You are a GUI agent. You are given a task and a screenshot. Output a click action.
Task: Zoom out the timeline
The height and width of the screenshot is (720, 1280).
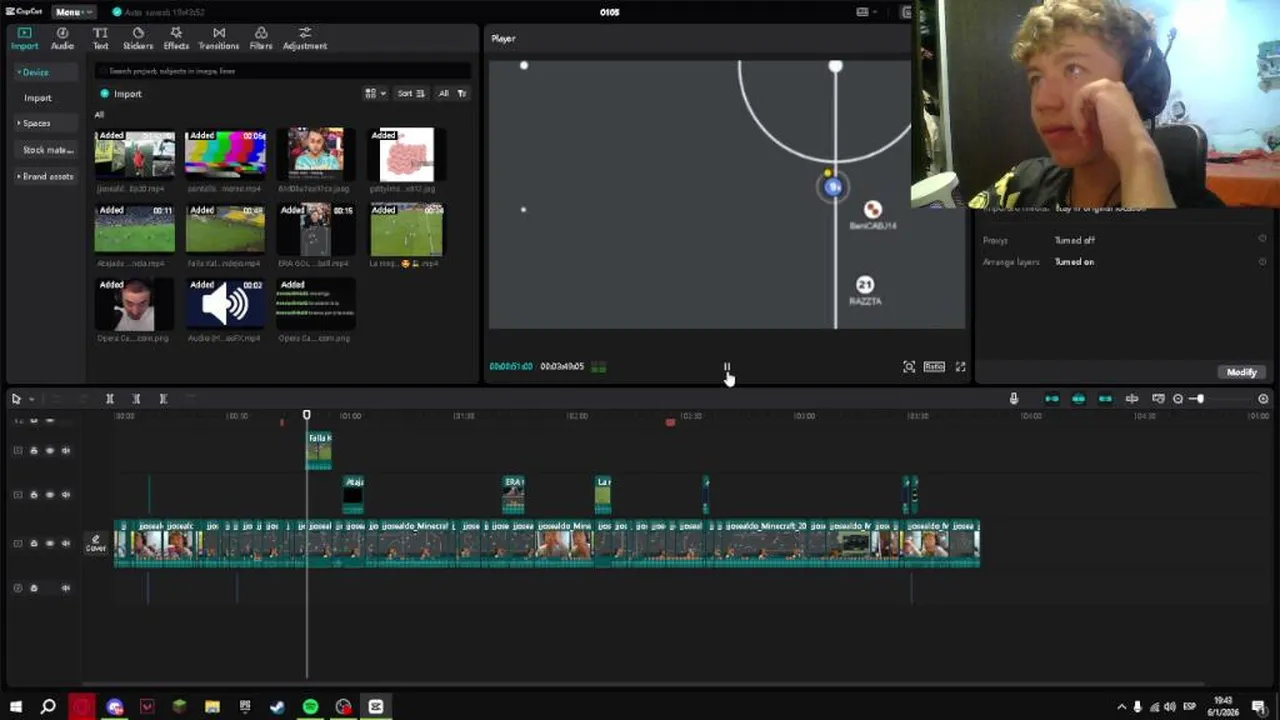click(x=1178, y=399)
